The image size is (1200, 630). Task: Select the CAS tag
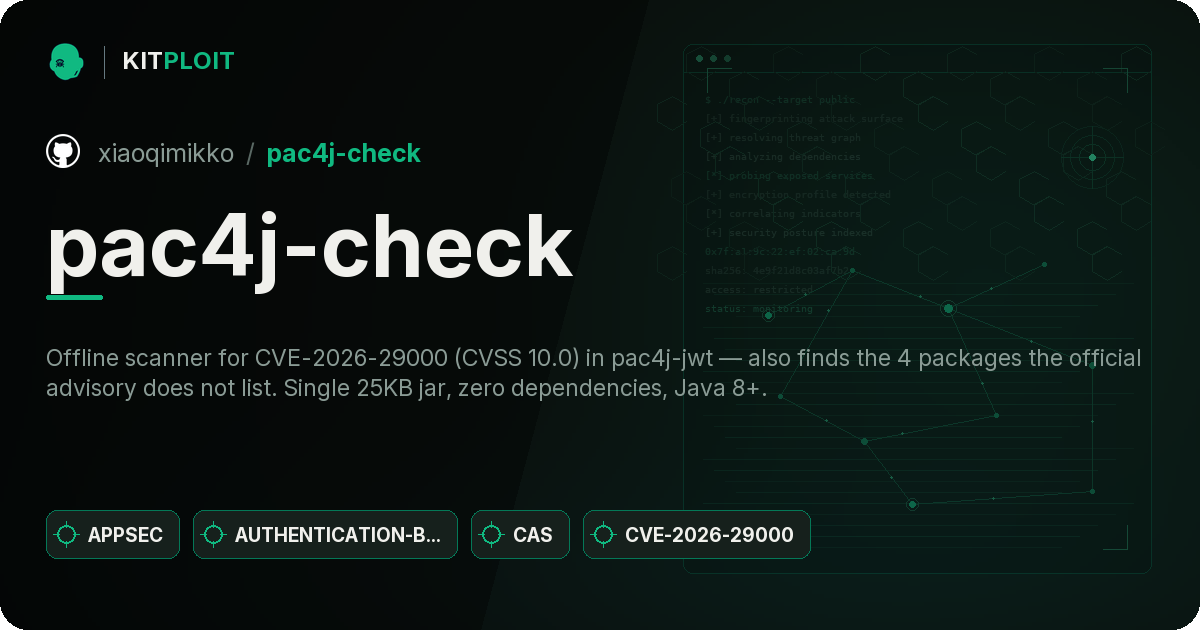click(x=520, y=534)
